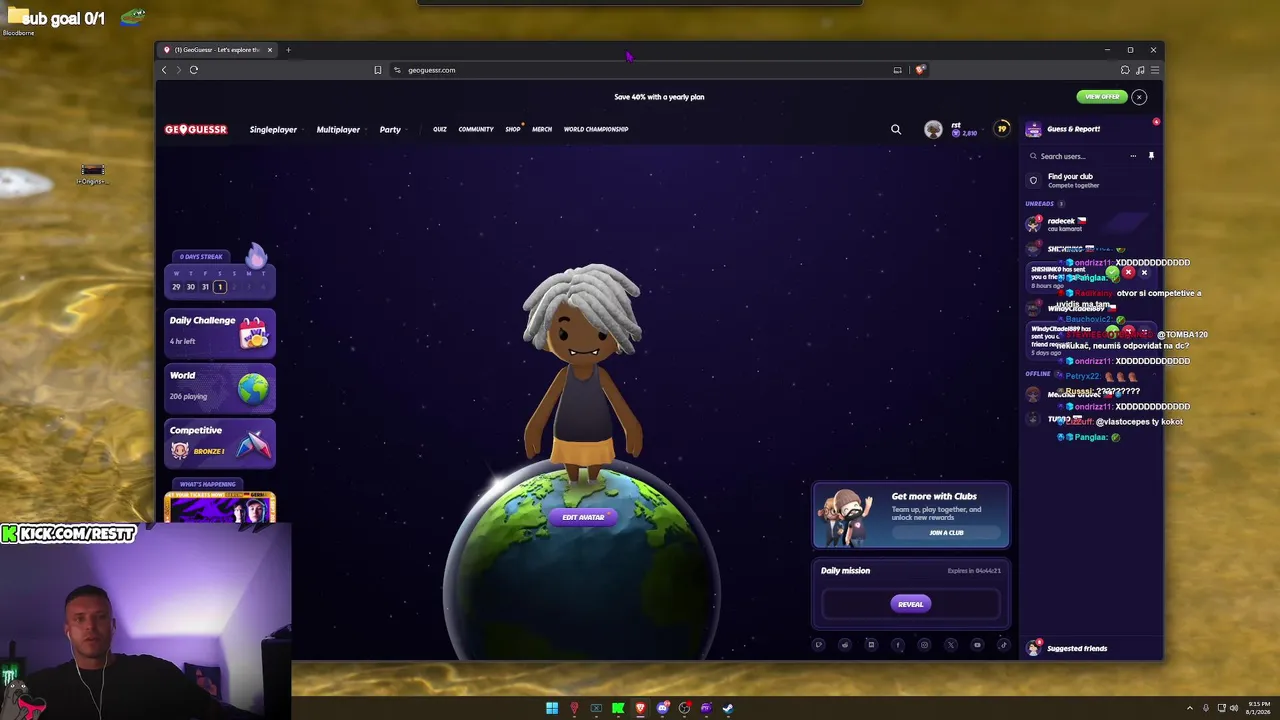Click the Brave Shields icon
The height and width of the screenshot is (720, 1280).
[x=920, y=70]
